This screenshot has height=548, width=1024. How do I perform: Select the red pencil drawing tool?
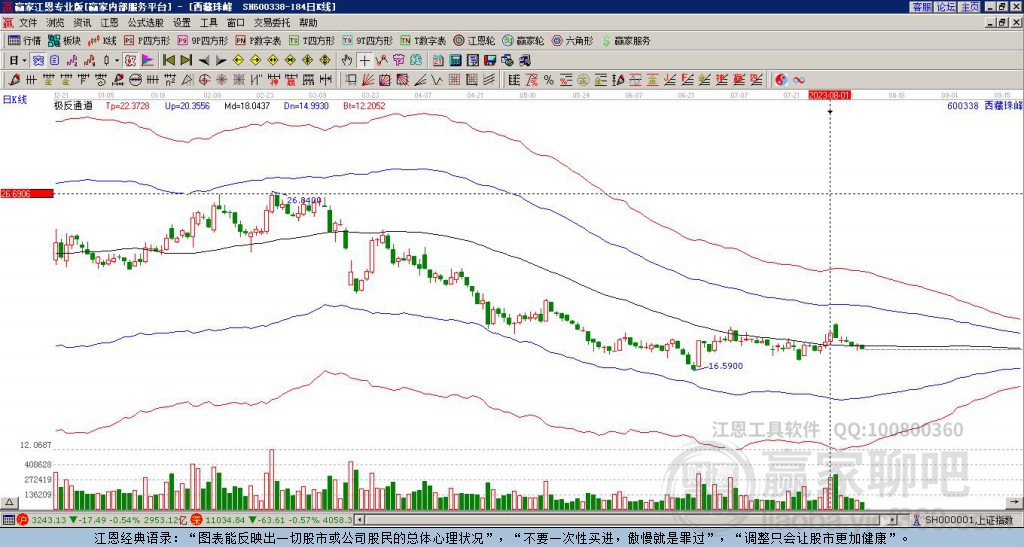(x=14, y=80)
